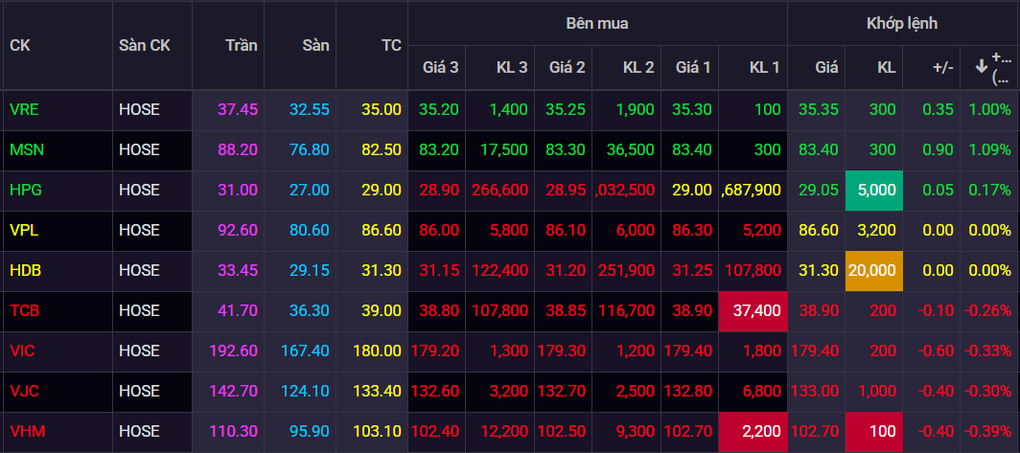Select the VHM ticker symbol
The height and width of the screenshot is (453, 1020).
click(26, 431)
